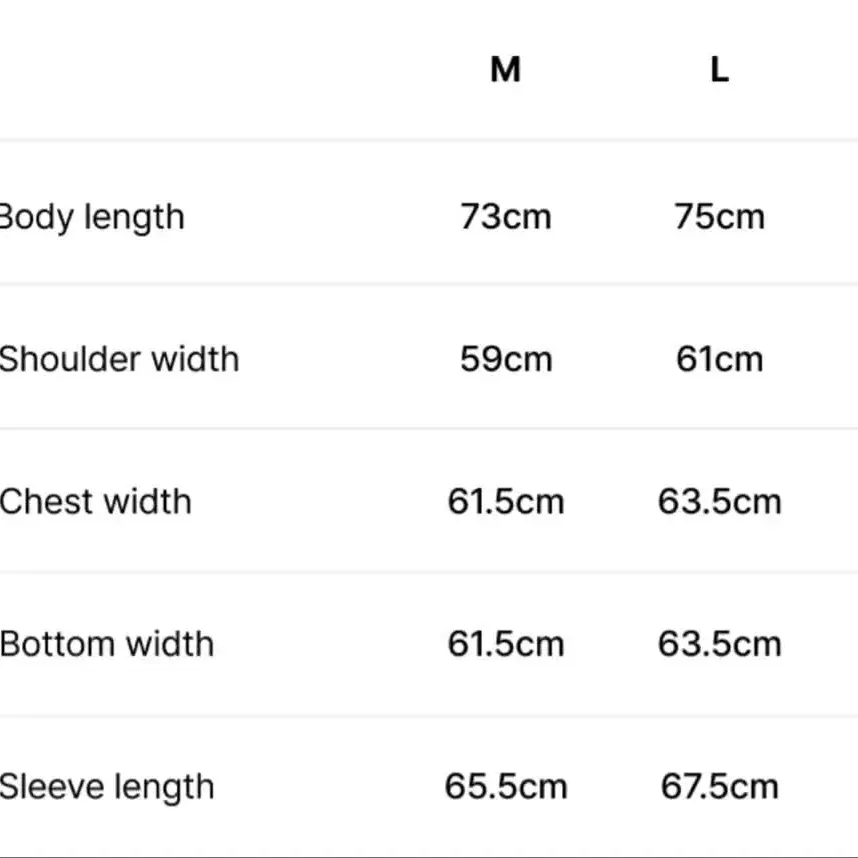Click the L size column header
Image resolution: width=858 pixels, height=858 pixels.
click(719, 70)
